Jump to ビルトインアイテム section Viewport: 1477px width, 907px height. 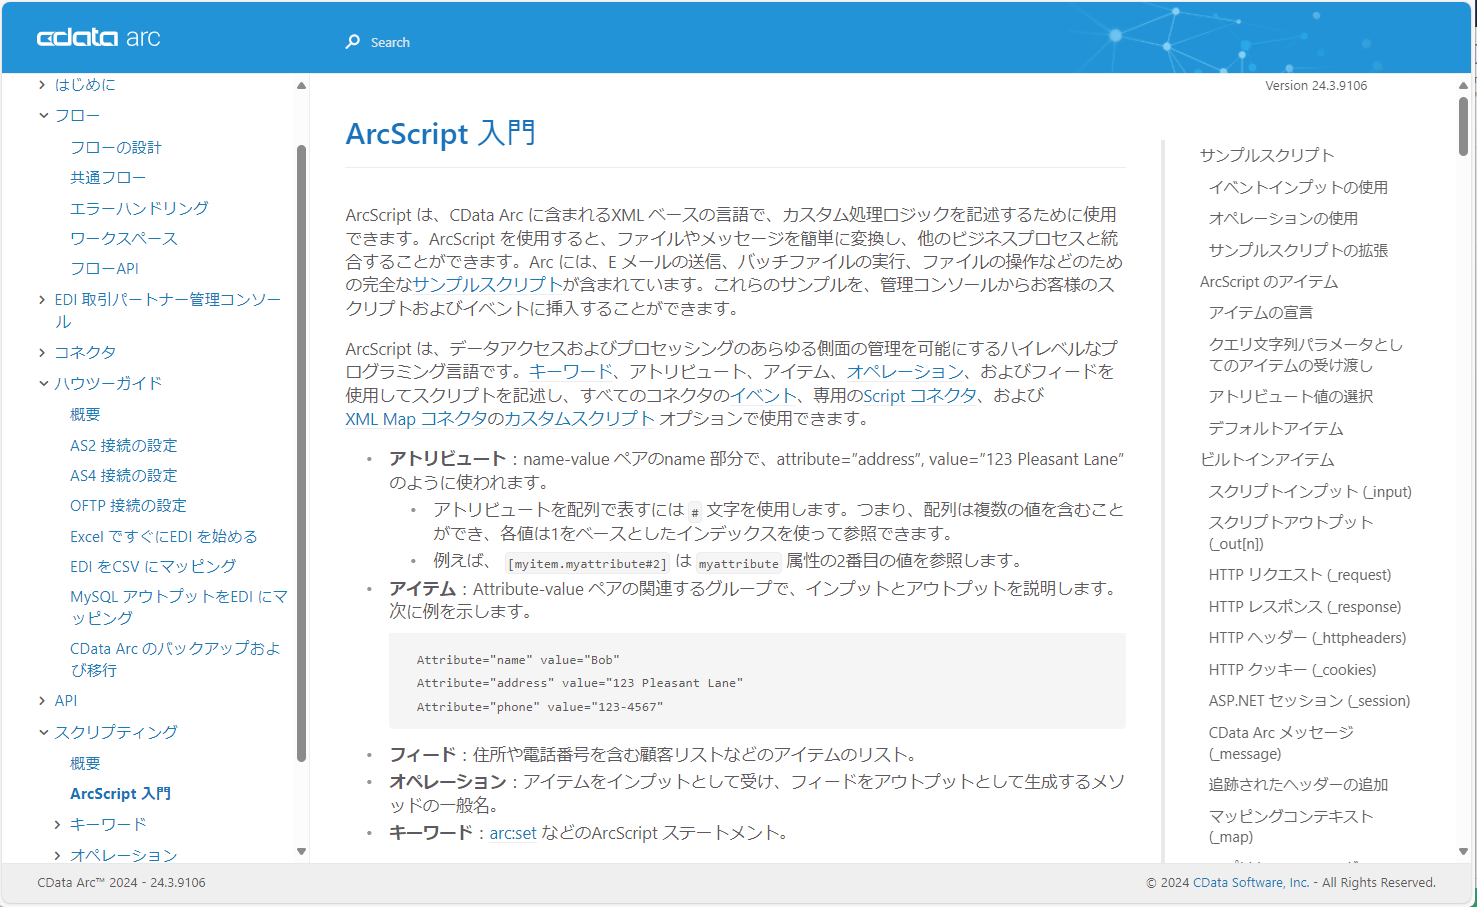click(x=1267, y=459)
